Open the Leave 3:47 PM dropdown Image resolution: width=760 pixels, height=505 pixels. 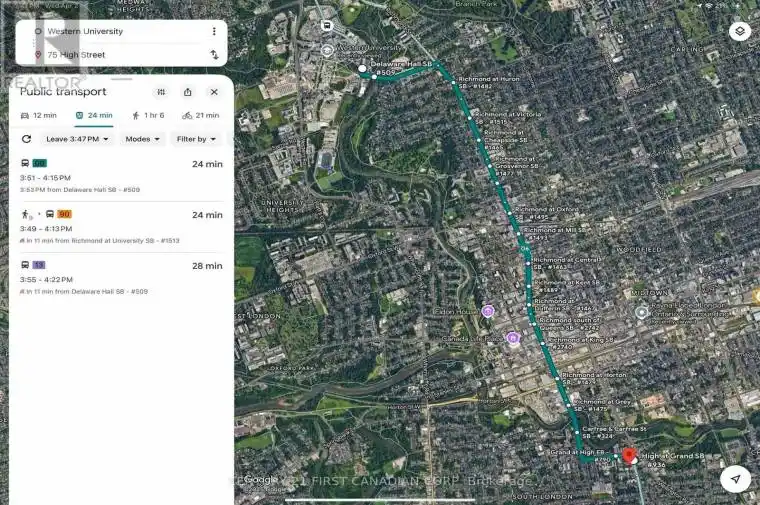[x=77, y=139]
